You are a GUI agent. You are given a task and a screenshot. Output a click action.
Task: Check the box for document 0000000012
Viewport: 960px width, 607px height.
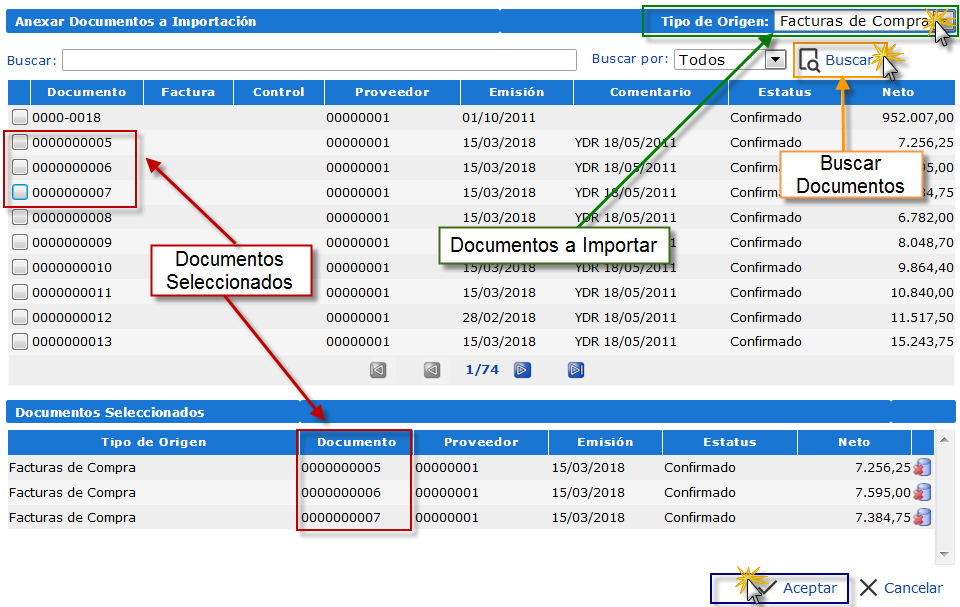click(x=20, y=317)
